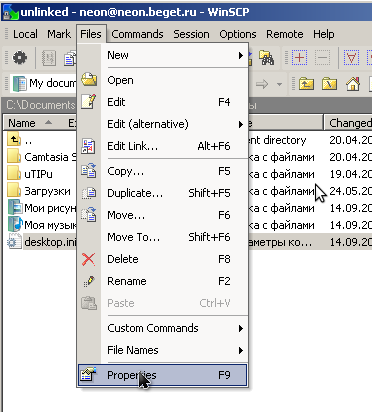Go to parent directory toolbar icon

point(306,84)
